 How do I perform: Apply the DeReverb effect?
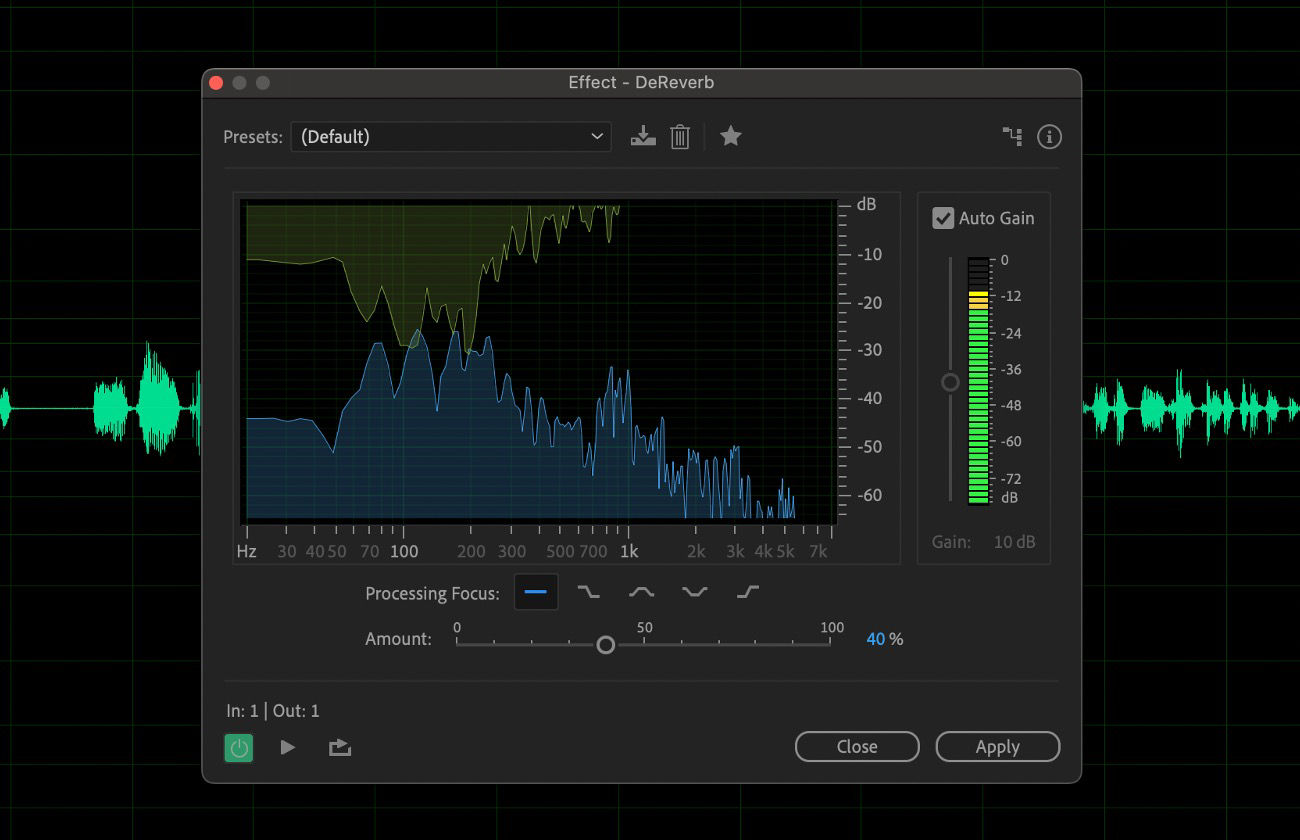pyautogui.click(x=997, y=746)
